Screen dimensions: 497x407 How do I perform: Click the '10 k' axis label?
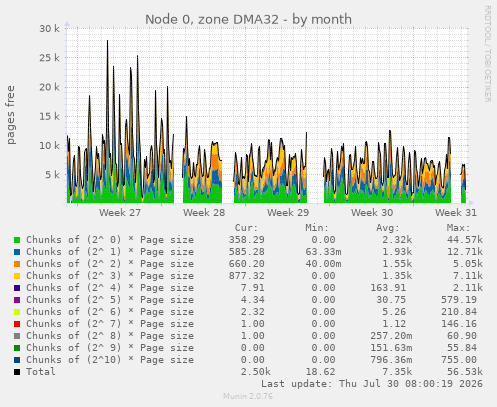pos(49,146)
